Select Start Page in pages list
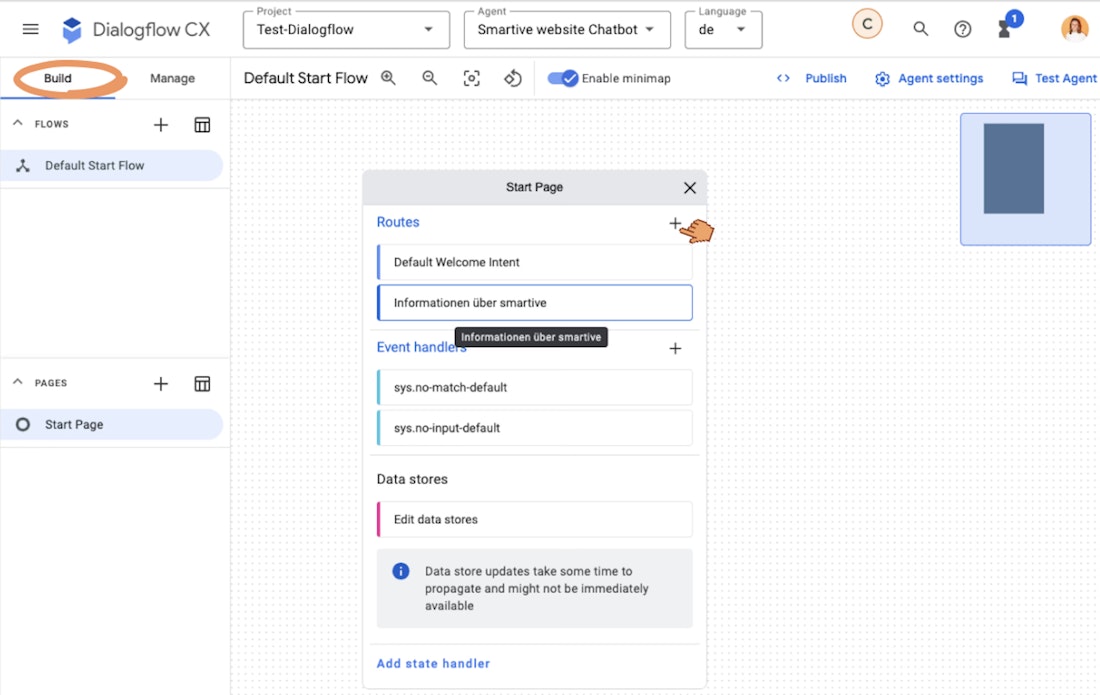The height and width of the screenshot is (695, 1100). [x=112, y=424]
